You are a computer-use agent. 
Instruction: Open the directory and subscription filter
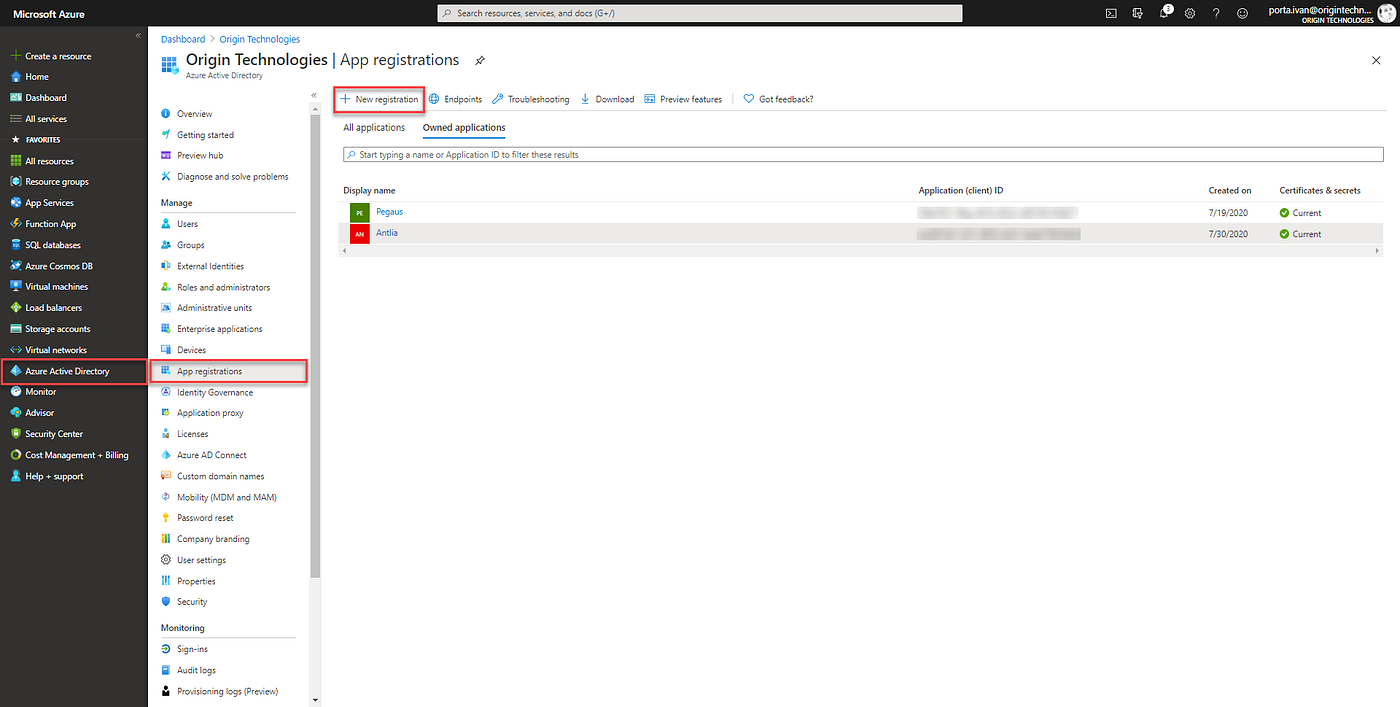click(1137, 13)
